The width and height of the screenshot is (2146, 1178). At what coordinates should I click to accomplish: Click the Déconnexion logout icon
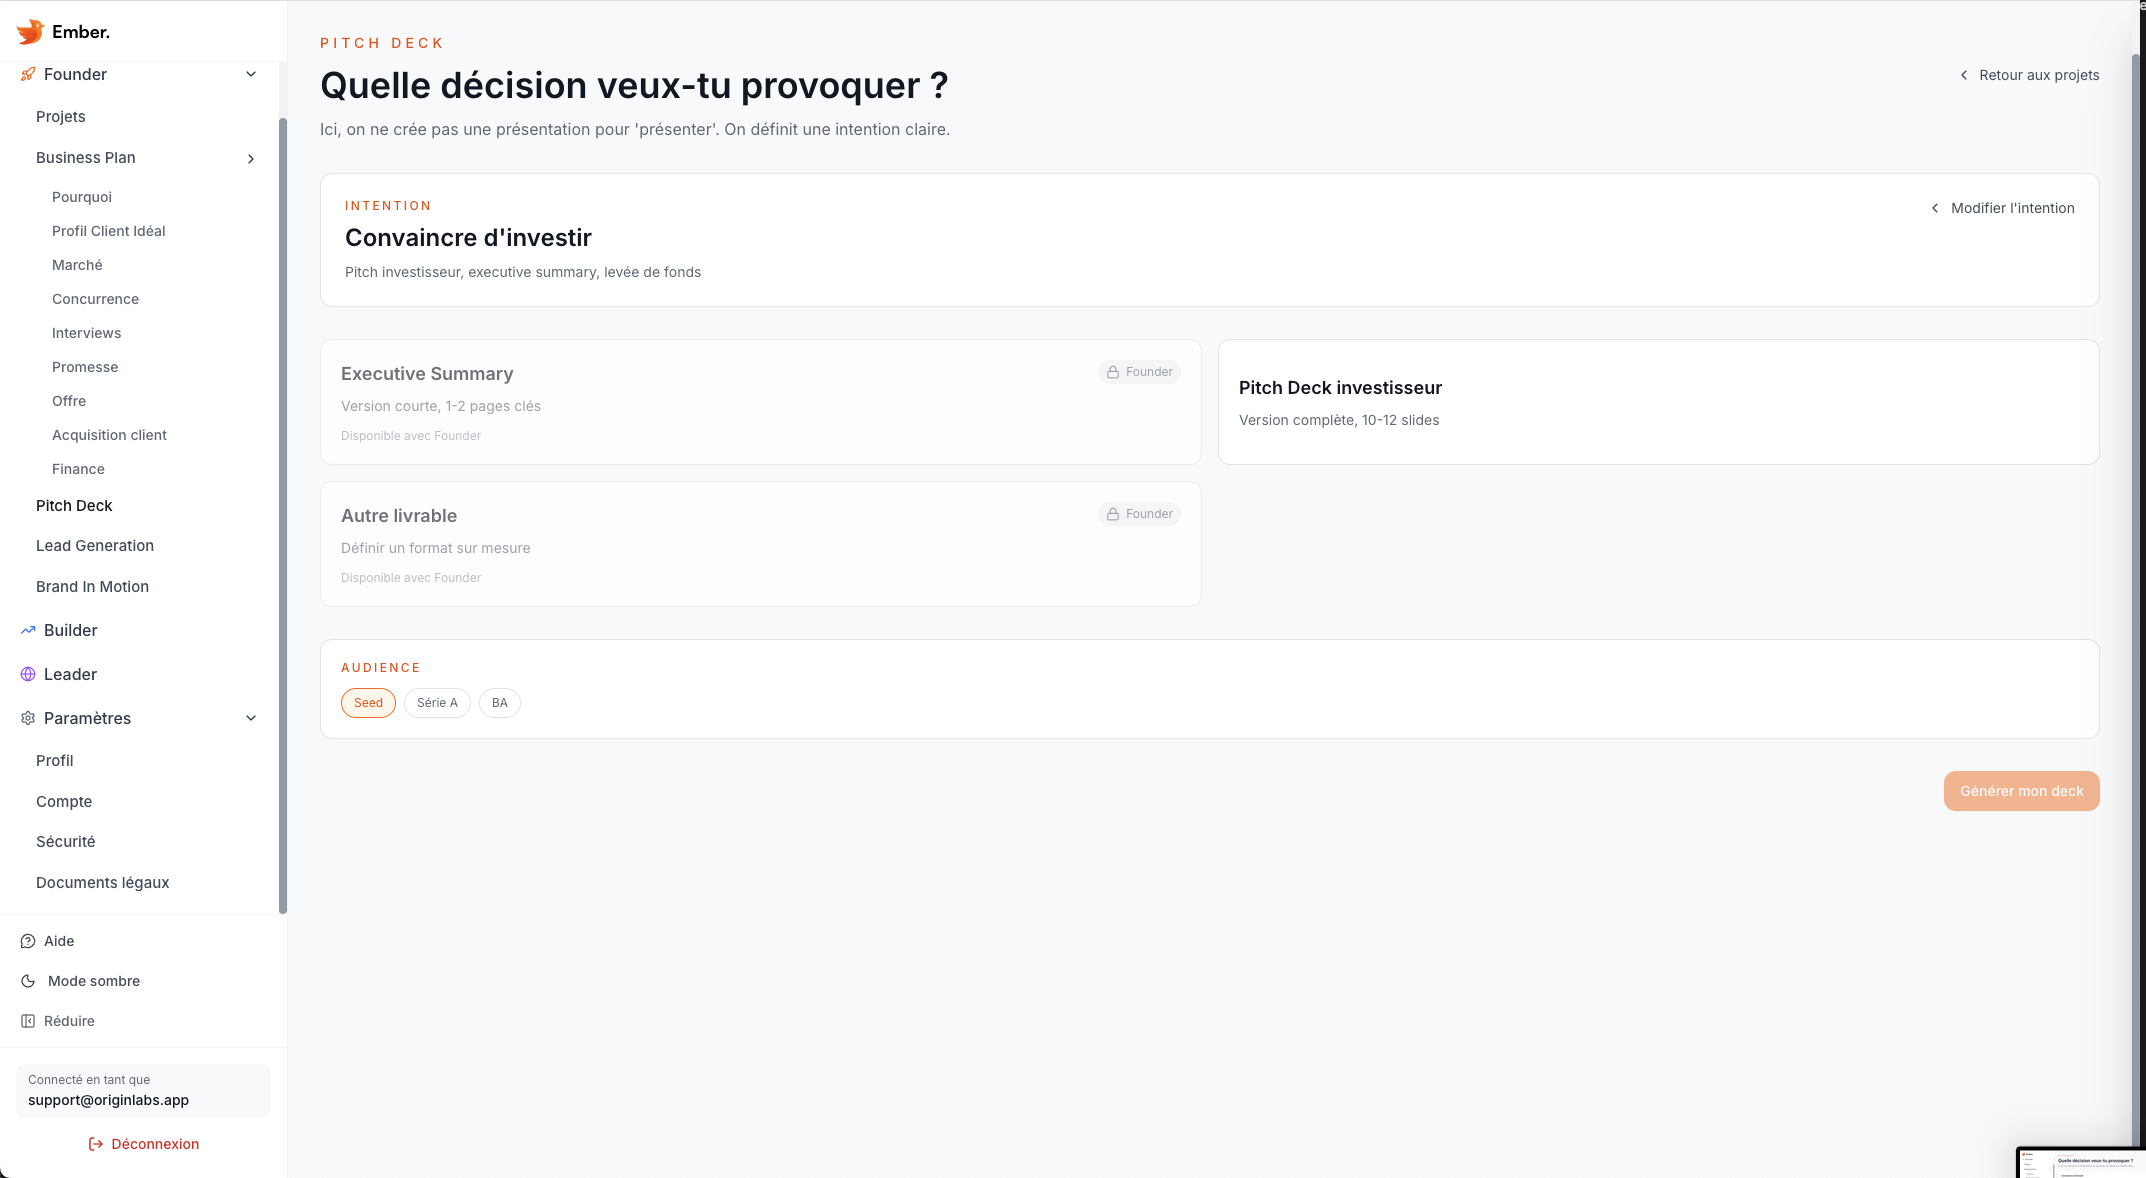pos(95,1144)
